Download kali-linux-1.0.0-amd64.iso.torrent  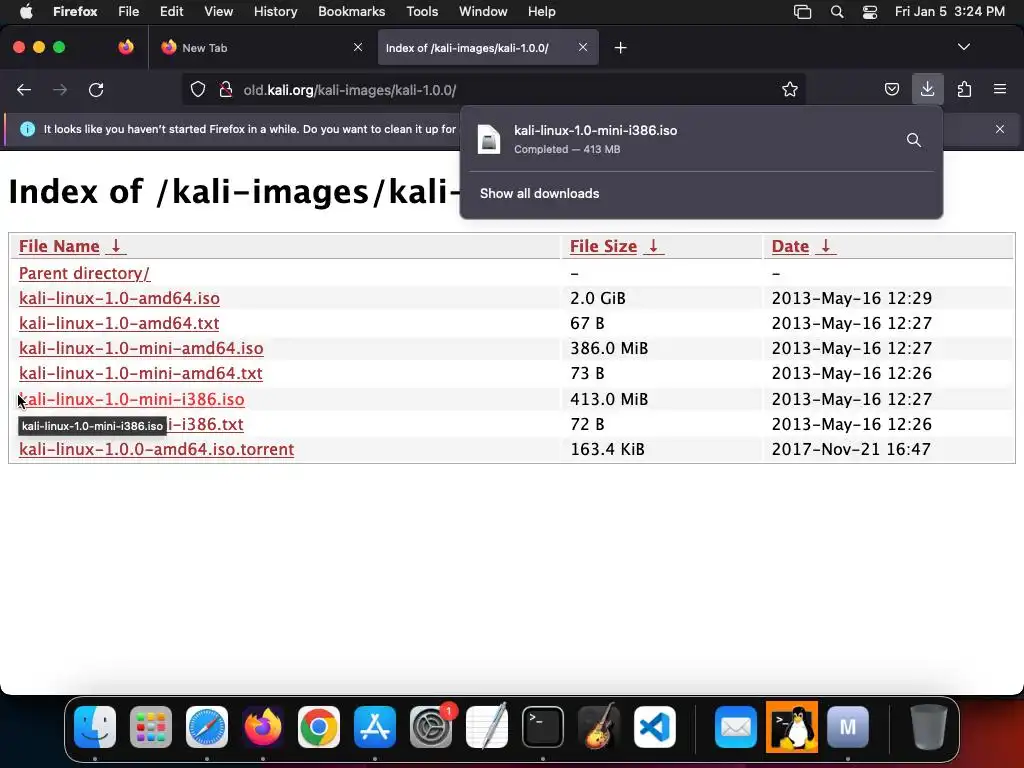(156, 449)
